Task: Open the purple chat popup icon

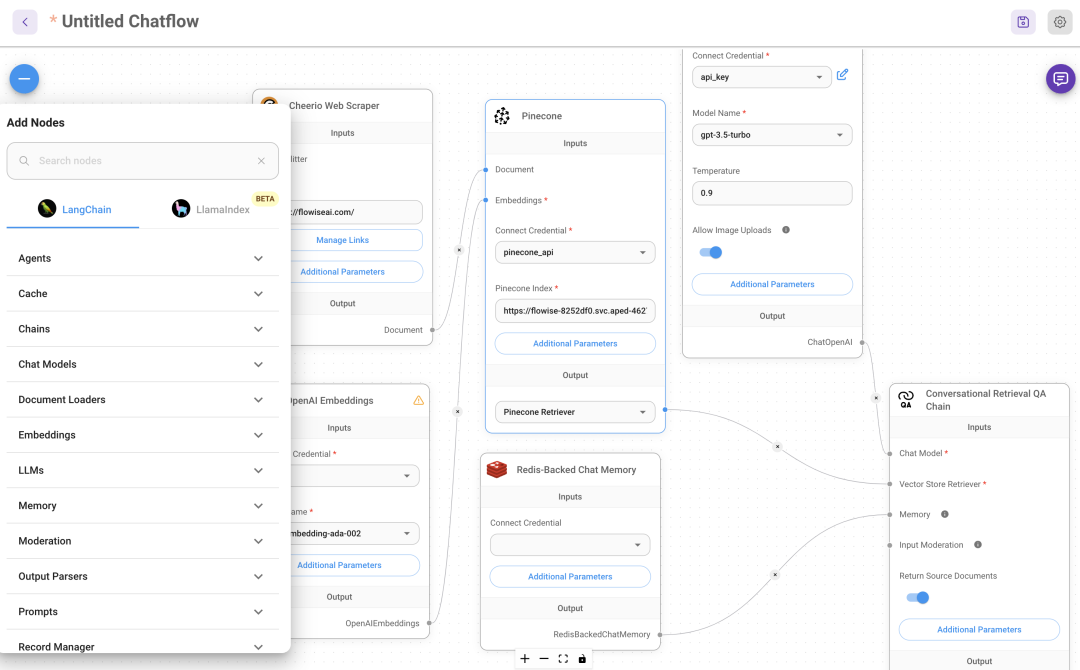Action: [x=1060, y=78]
